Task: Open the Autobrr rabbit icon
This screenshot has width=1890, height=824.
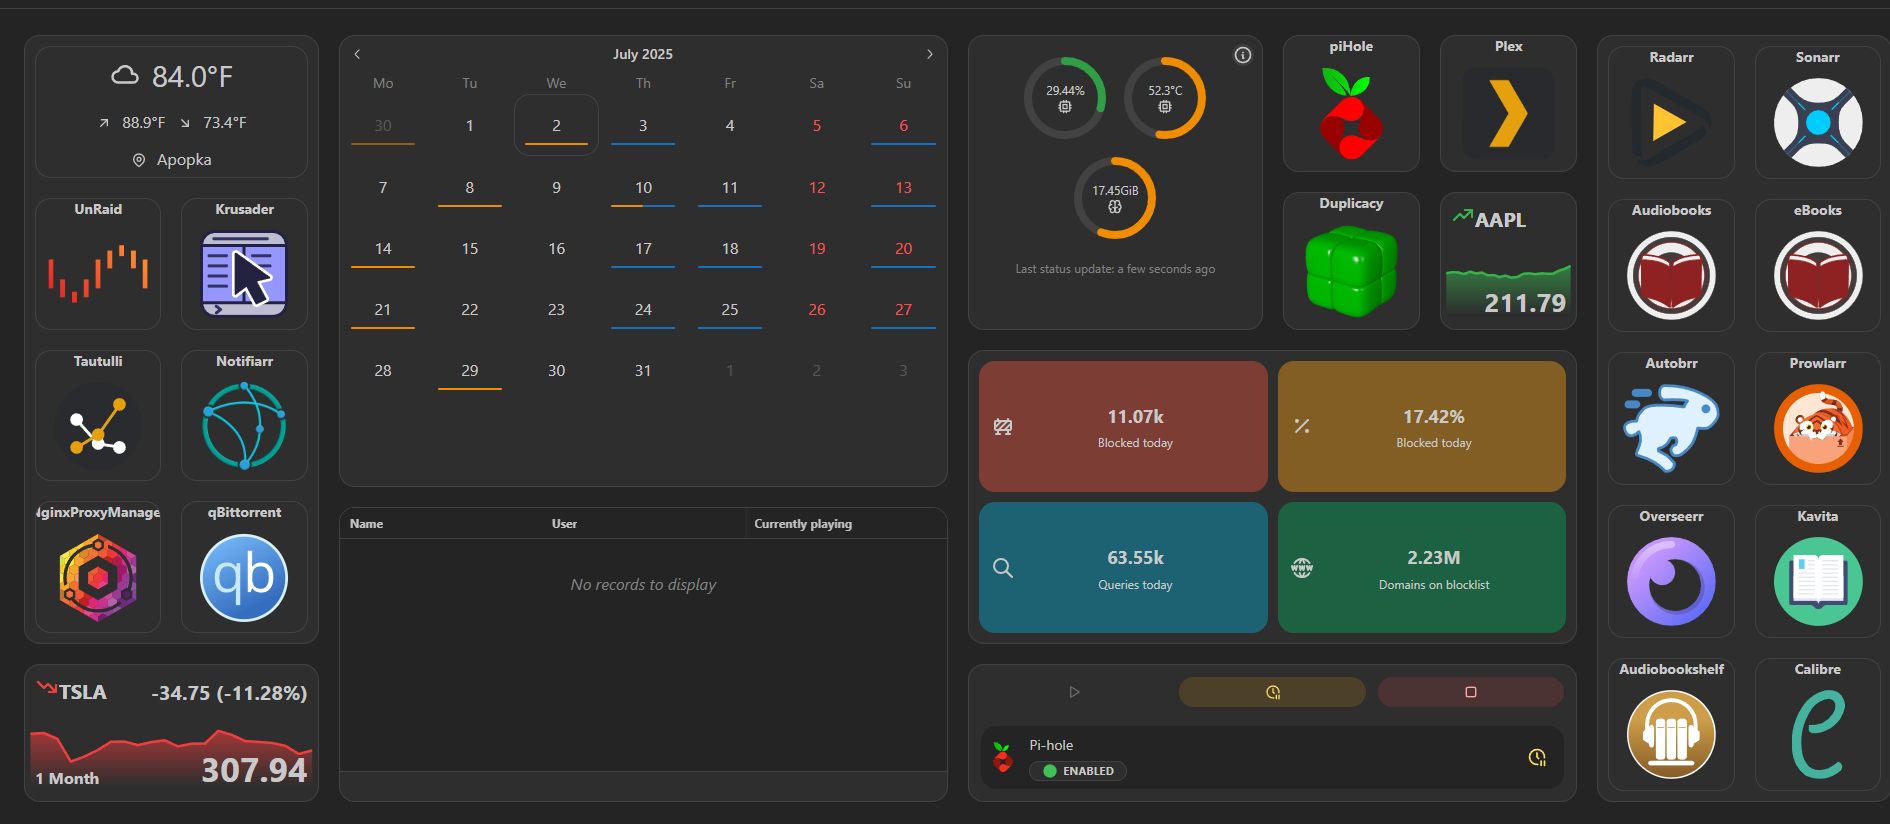Action: coord(1671,429)
